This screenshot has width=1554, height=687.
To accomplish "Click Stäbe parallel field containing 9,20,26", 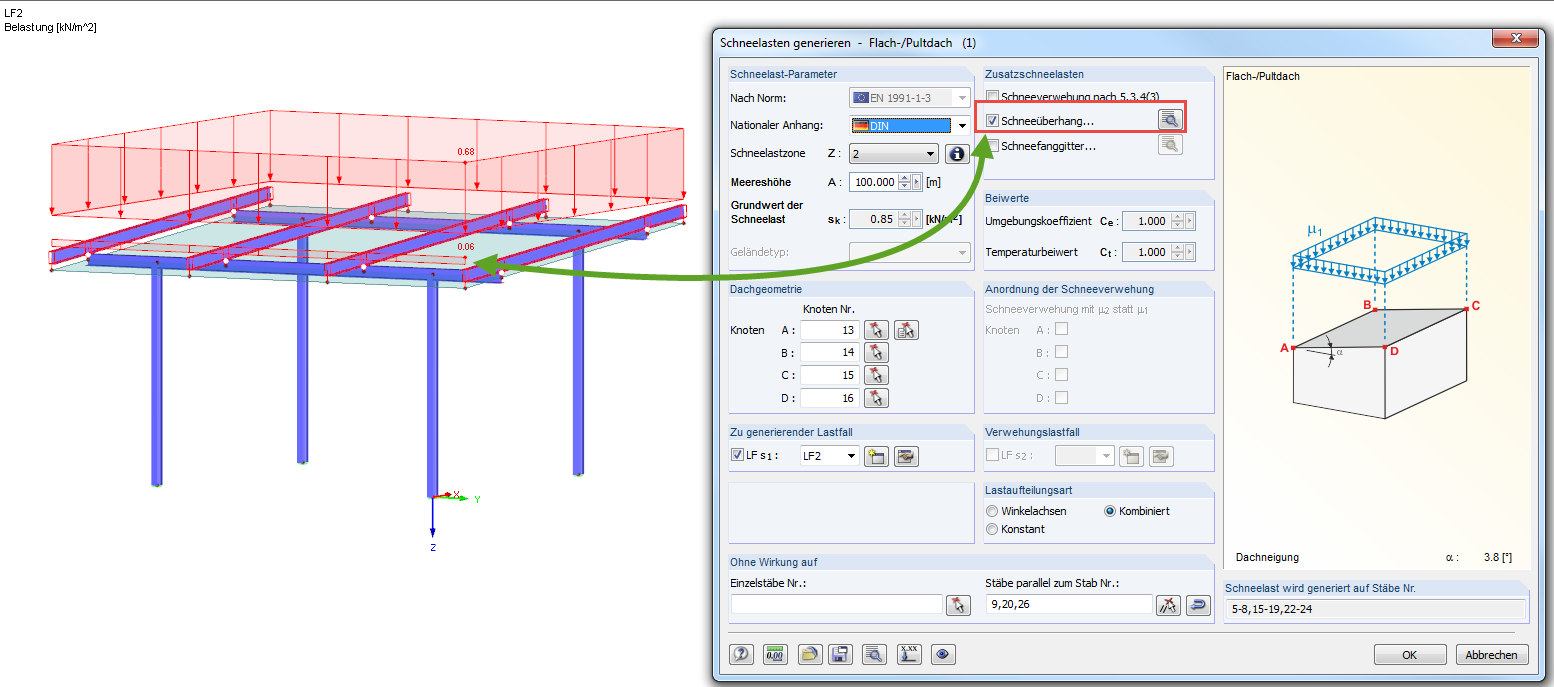I will 1069,604.
